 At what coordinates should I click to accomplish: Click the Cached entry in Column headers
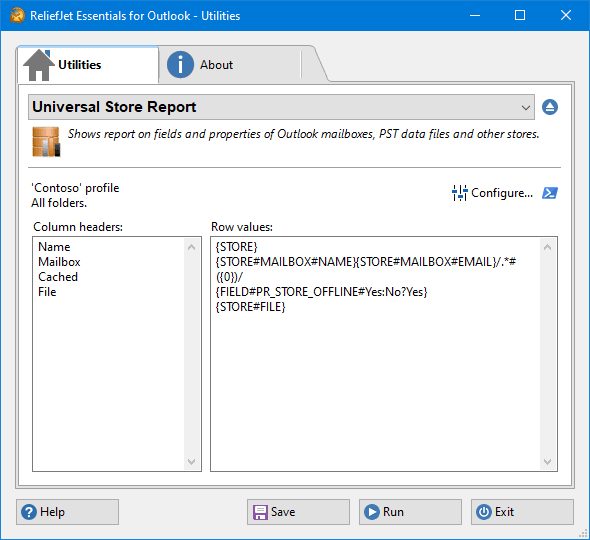pos(58,277)
